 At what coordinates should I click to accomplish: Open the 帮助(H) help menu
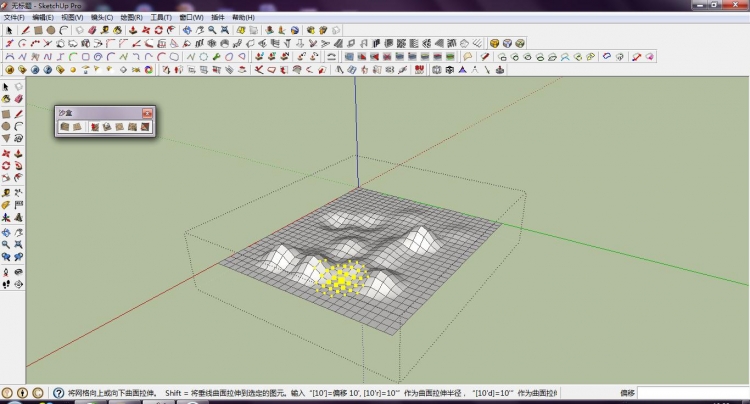243,18
